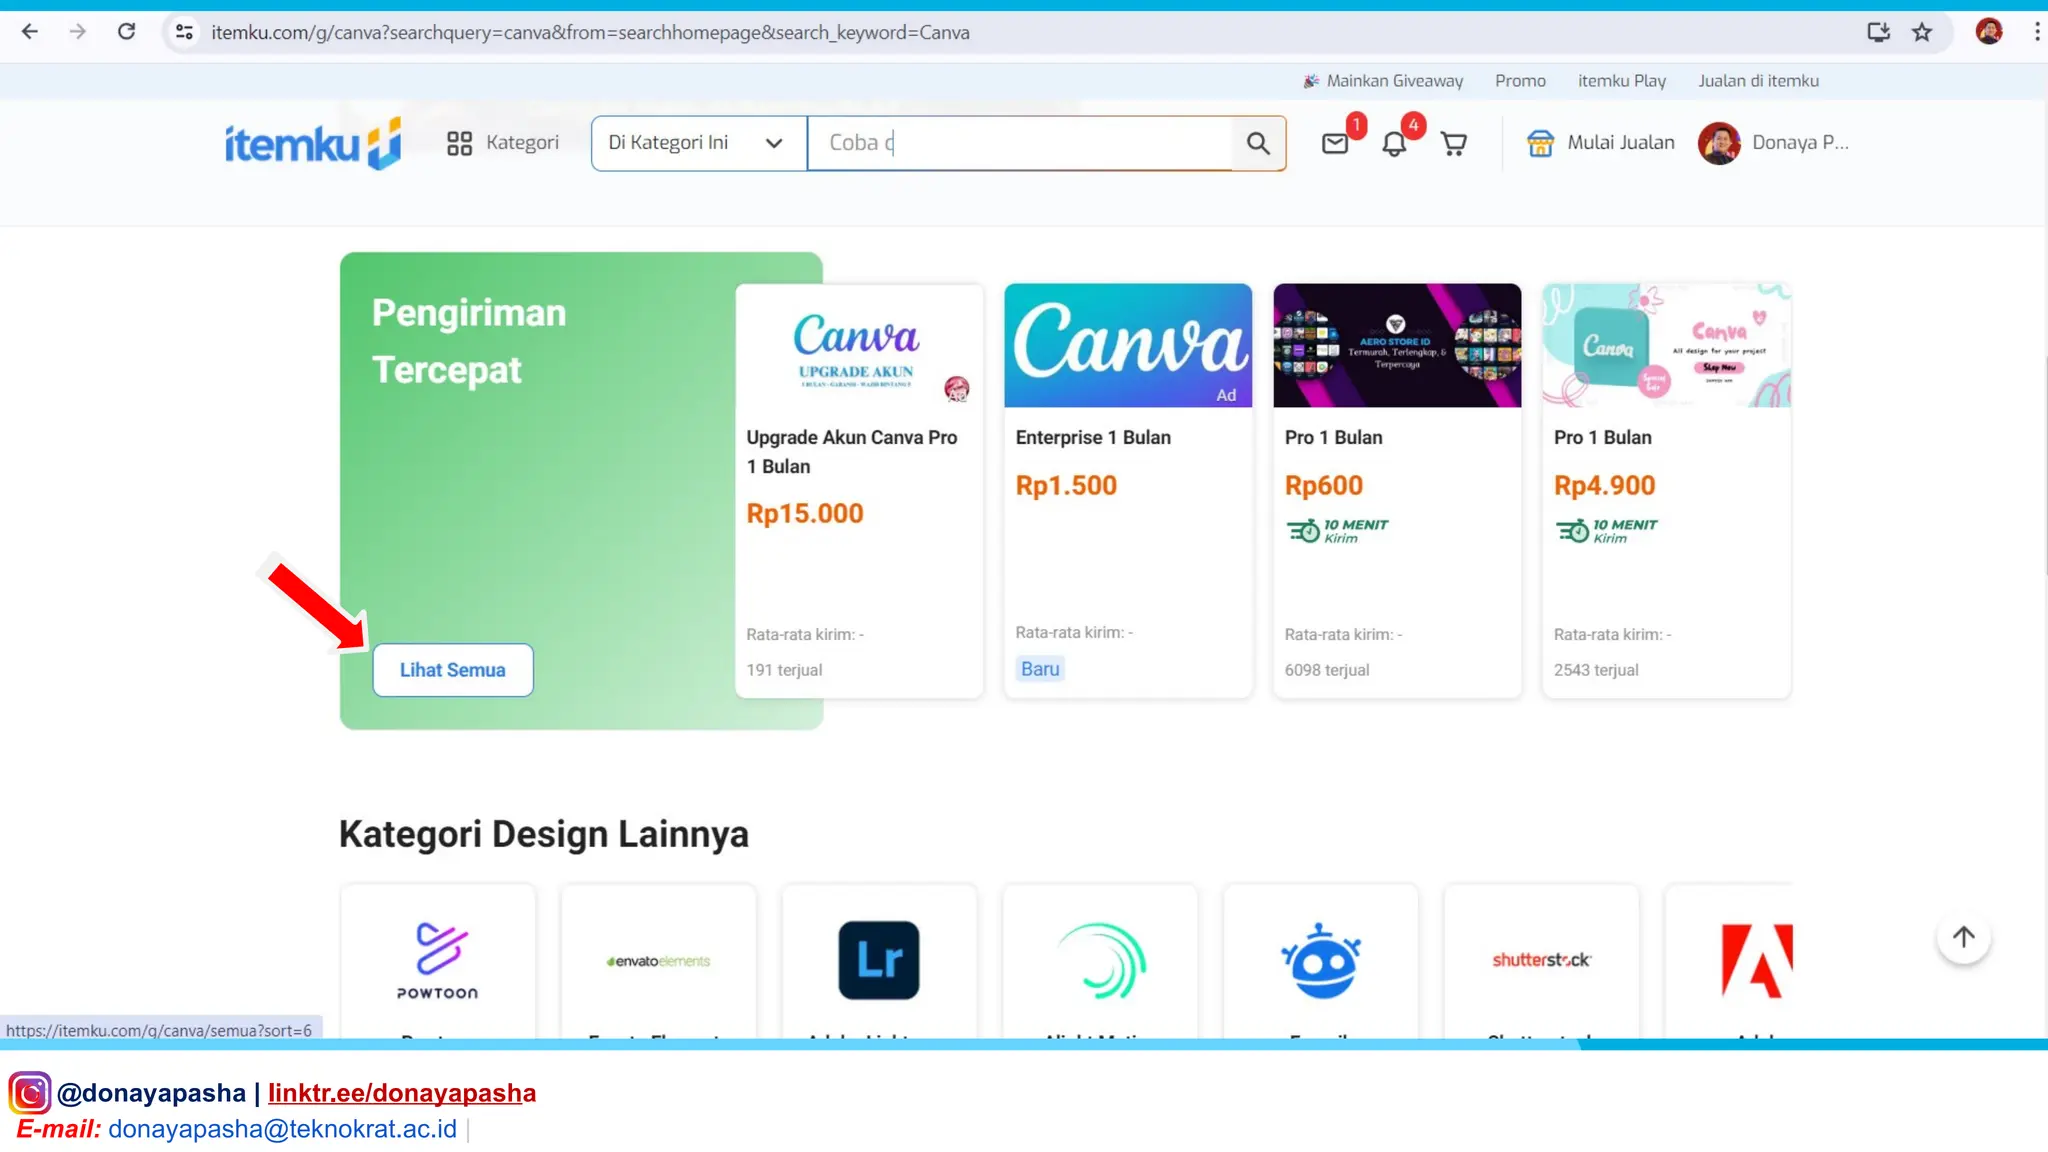Open the Donaya P... profile menu
Screen dimensions: 2048x1152
(x=1774, y=143)
